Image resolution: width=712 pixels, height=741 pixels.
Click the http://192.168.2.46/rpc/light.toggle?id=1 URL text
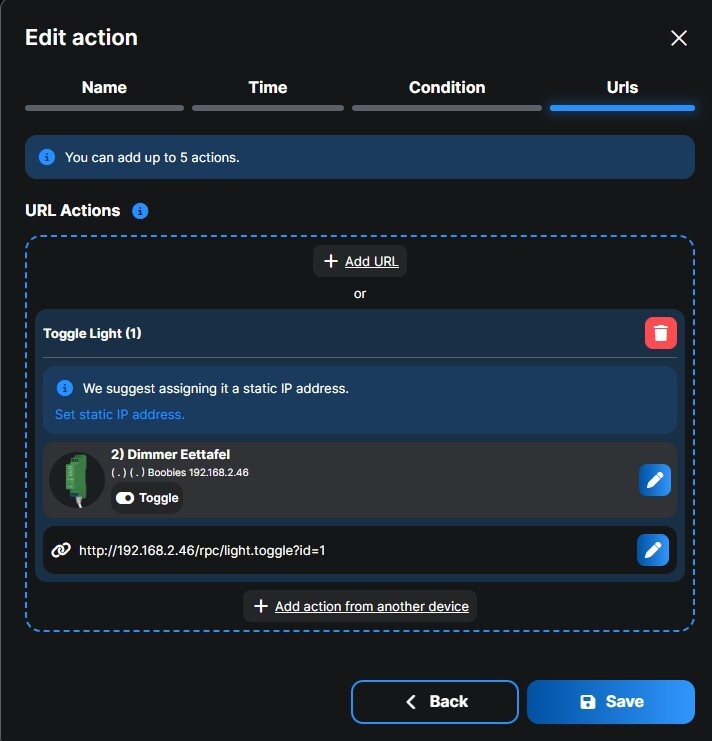tap(202, 551)
